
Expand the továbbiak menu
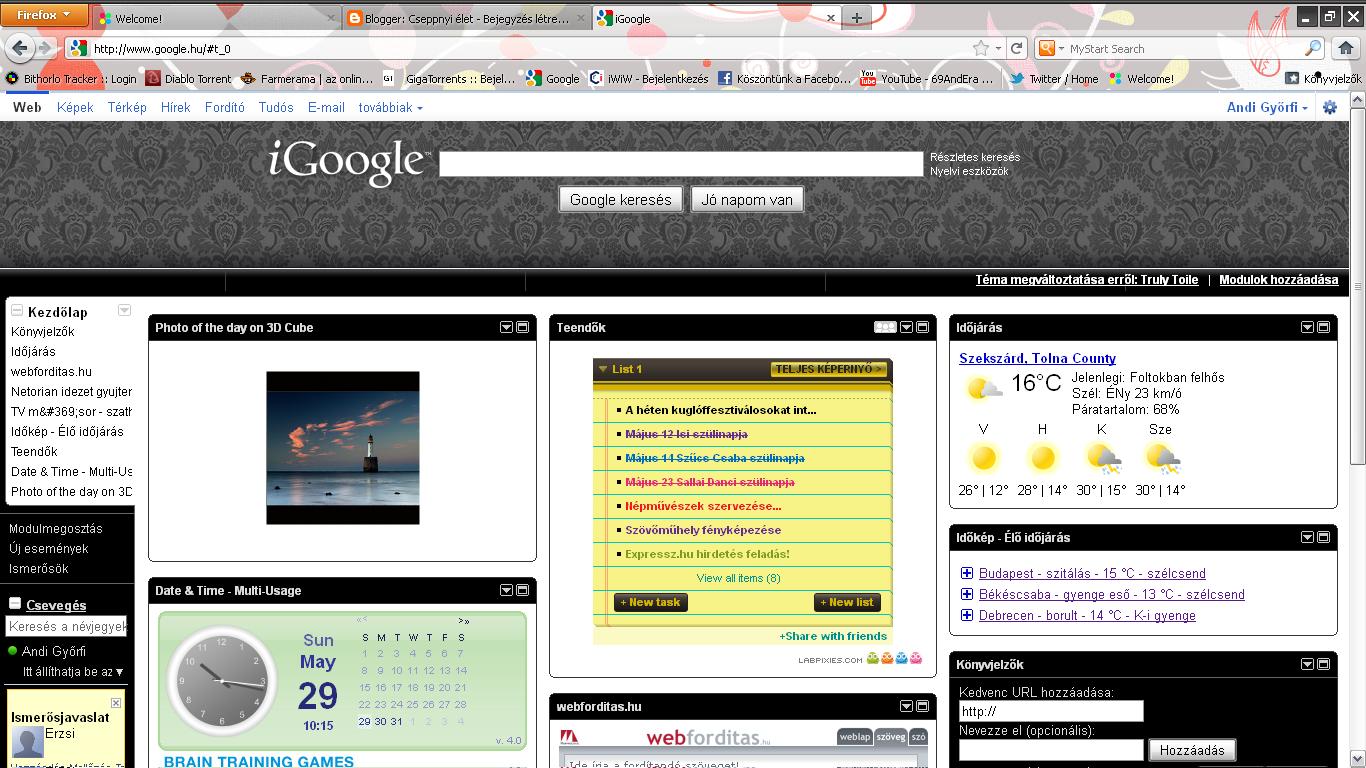[390, 107]
